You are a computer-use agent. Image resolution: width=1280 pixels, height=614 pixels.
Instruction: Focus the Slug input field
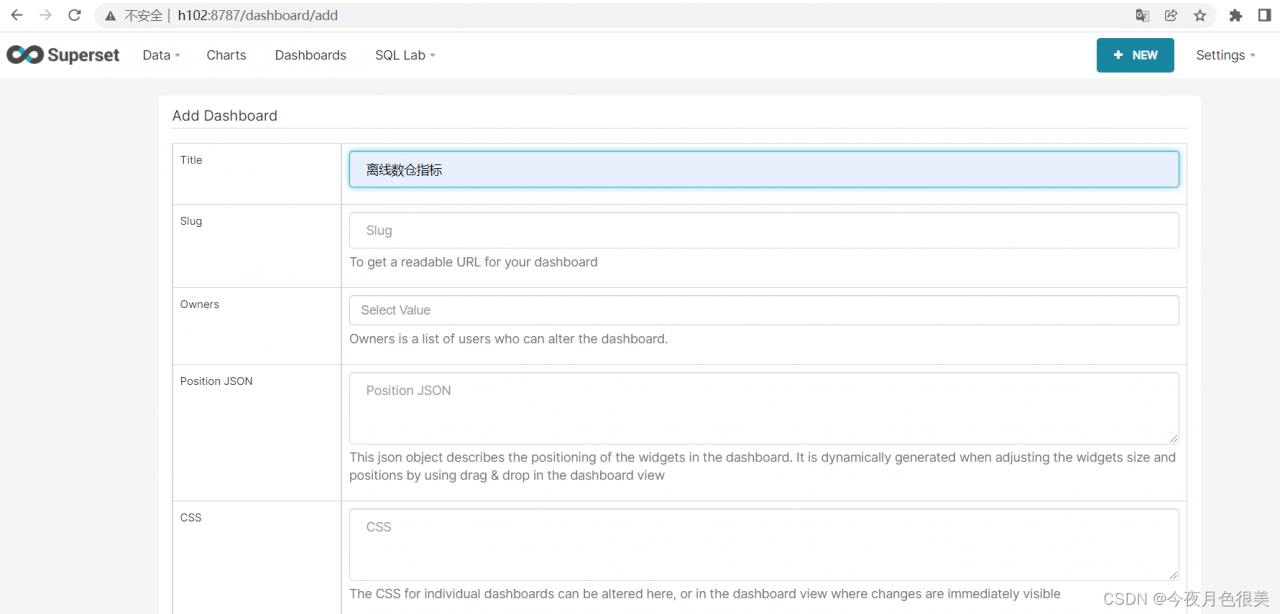[x=764, y=230]
